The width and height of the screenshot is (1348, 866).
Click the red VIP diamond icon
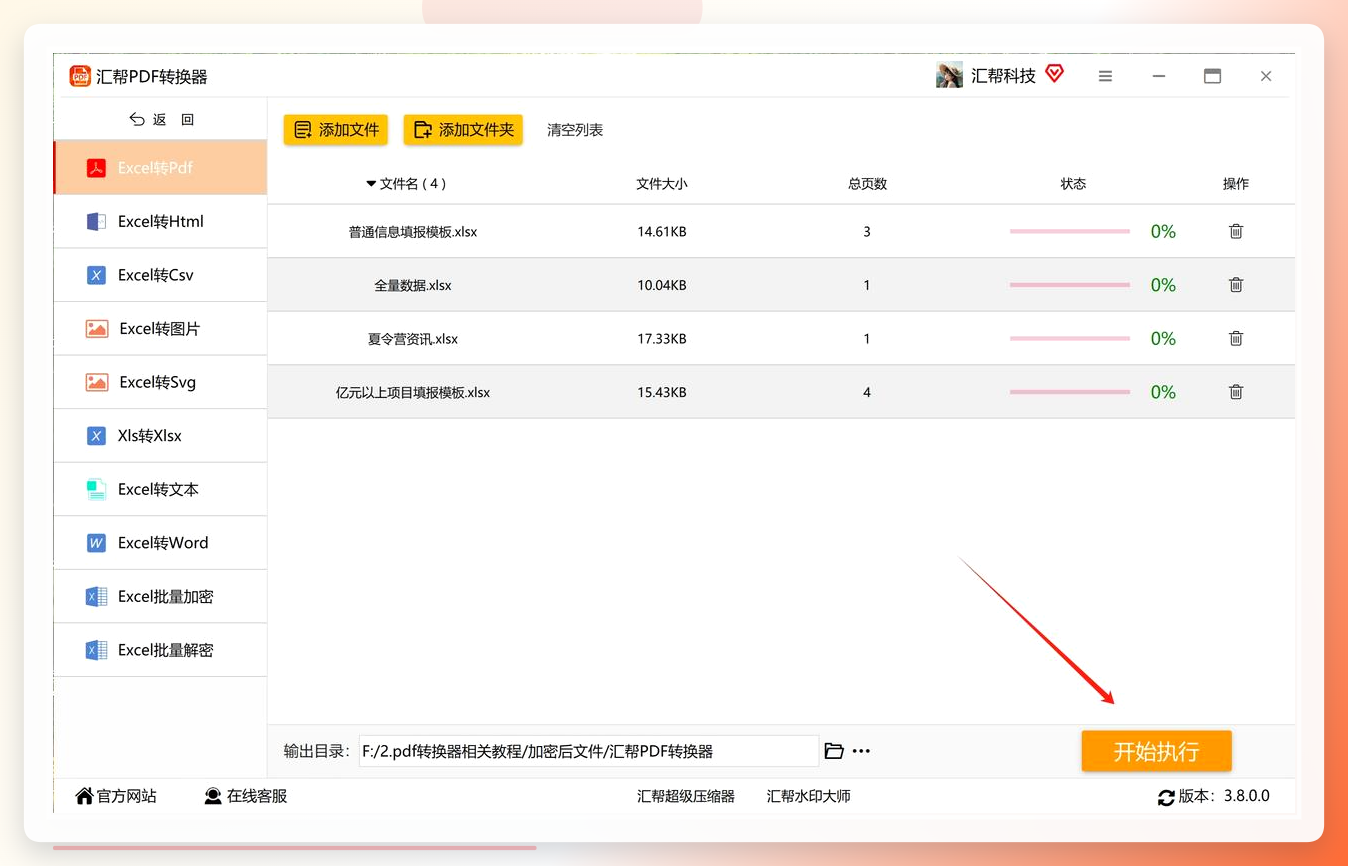click(x=1054, y=73)
